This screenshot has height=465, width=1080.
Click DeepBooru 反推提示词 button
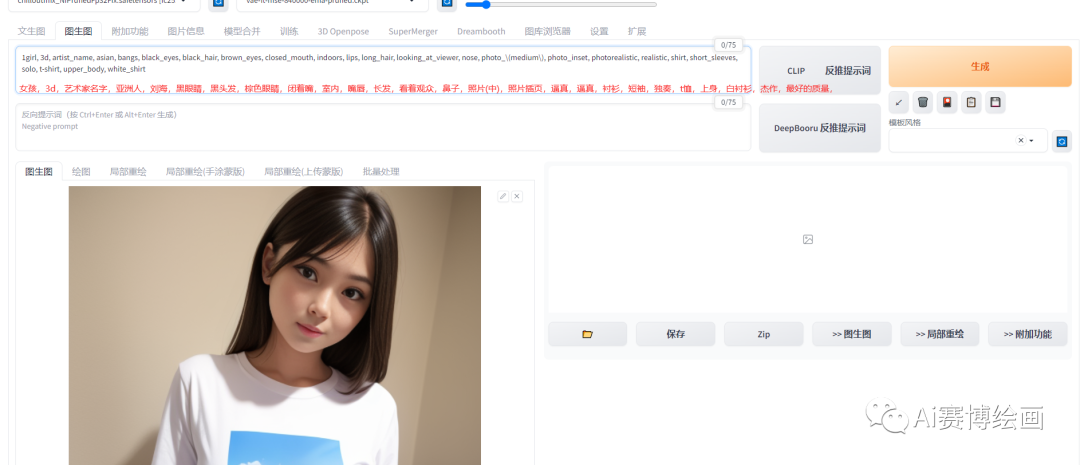click(x=820, y=128)
